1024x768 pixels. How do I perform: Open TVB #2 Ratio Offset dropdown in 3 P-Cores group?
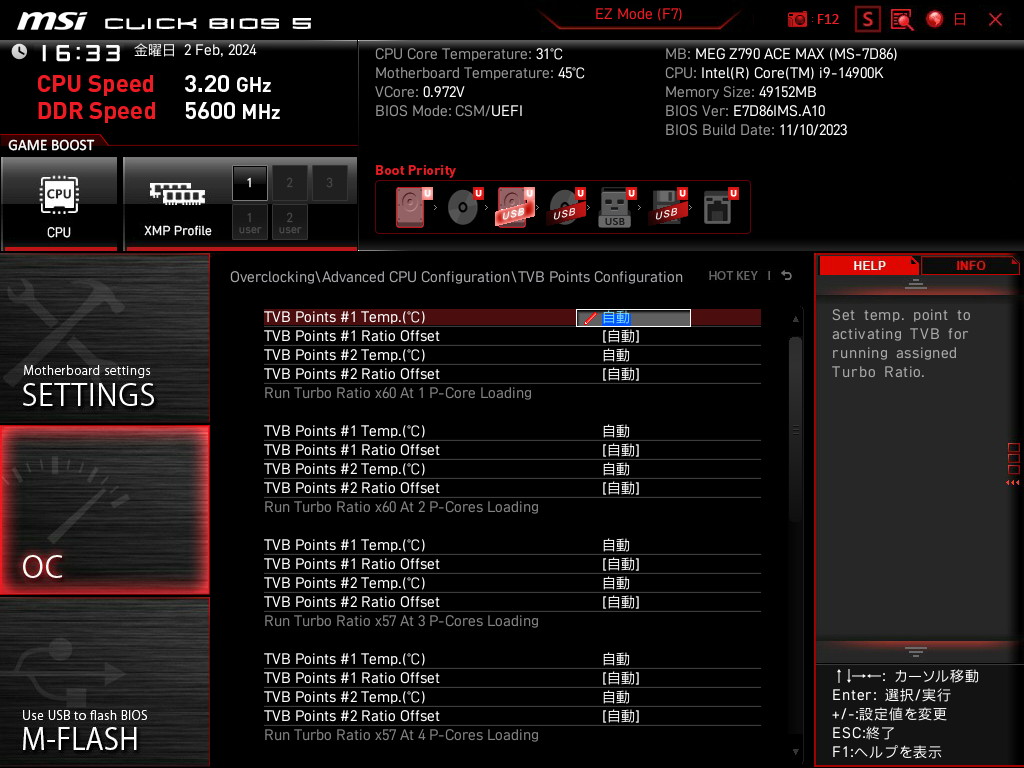[x=620, y=602]
